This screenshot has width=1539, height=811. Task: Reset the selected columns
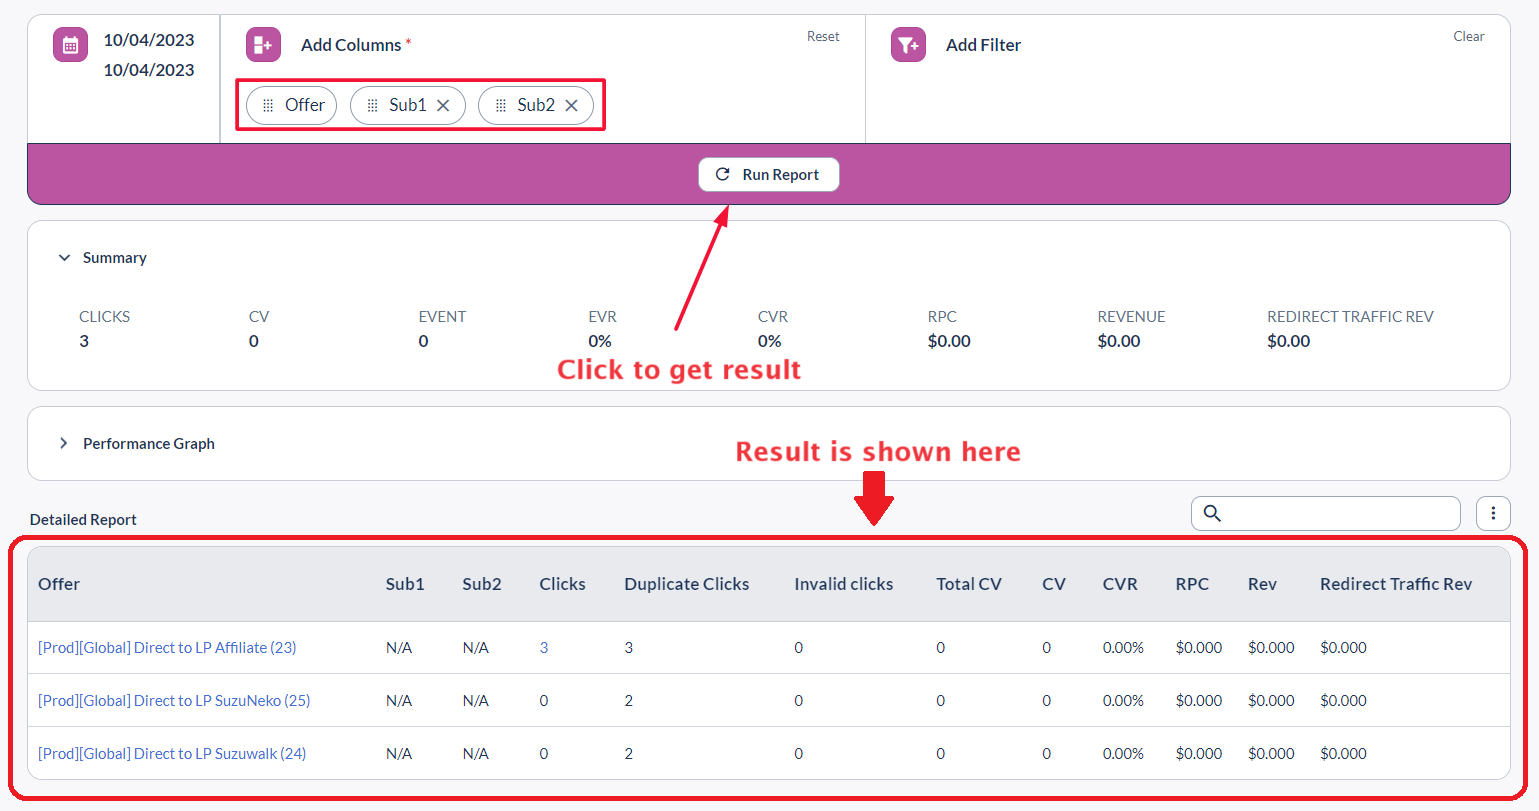823,37
